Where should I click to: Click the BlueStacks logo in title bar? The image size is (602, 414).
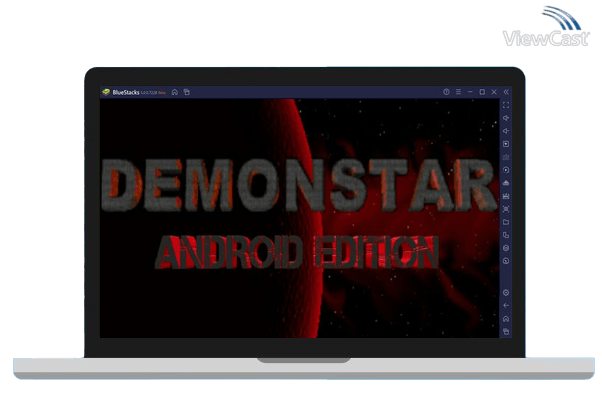[x=106, y=92]
